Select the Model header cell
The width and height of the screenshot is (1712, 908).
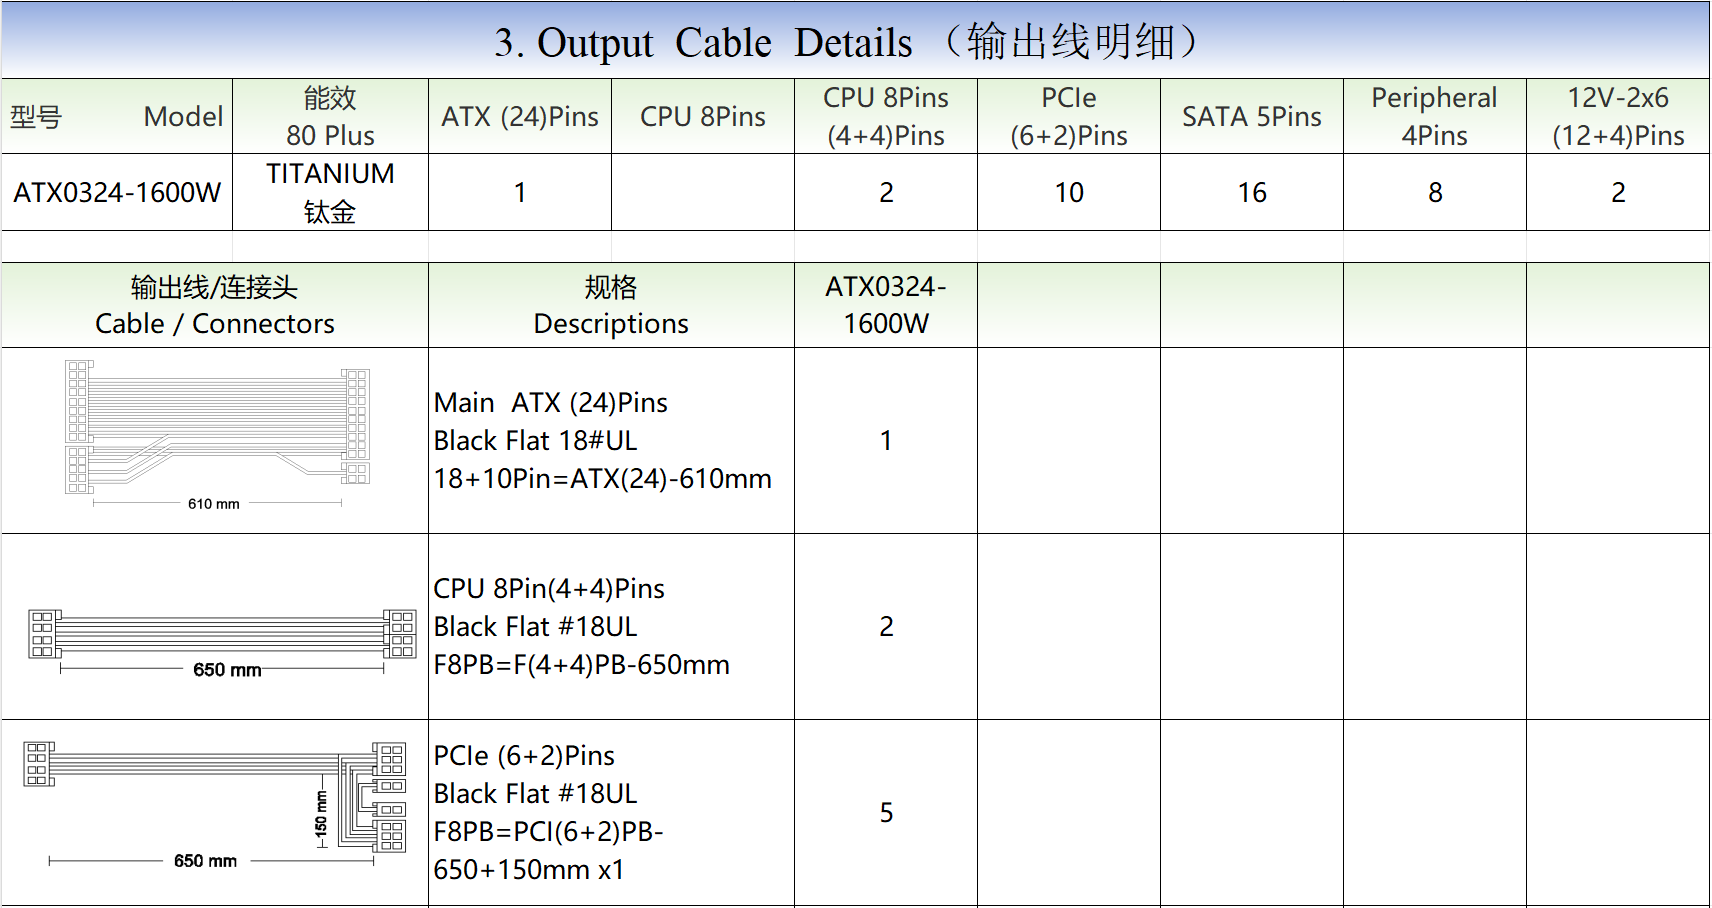tap(117, 117)
